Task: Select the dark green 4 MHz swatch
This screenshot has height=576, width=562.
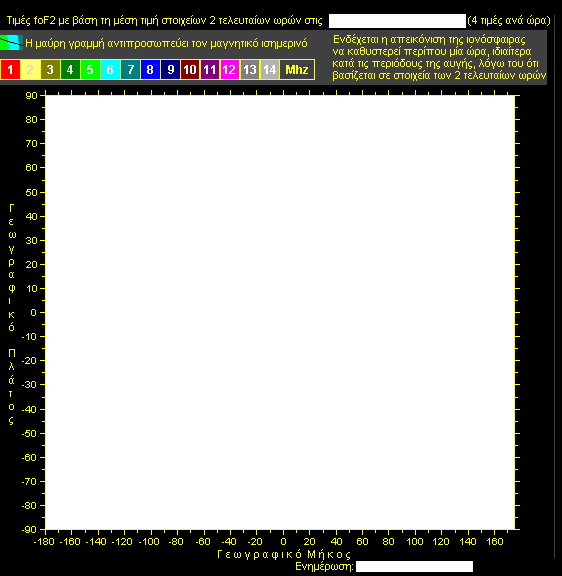Action: (70, 69)
